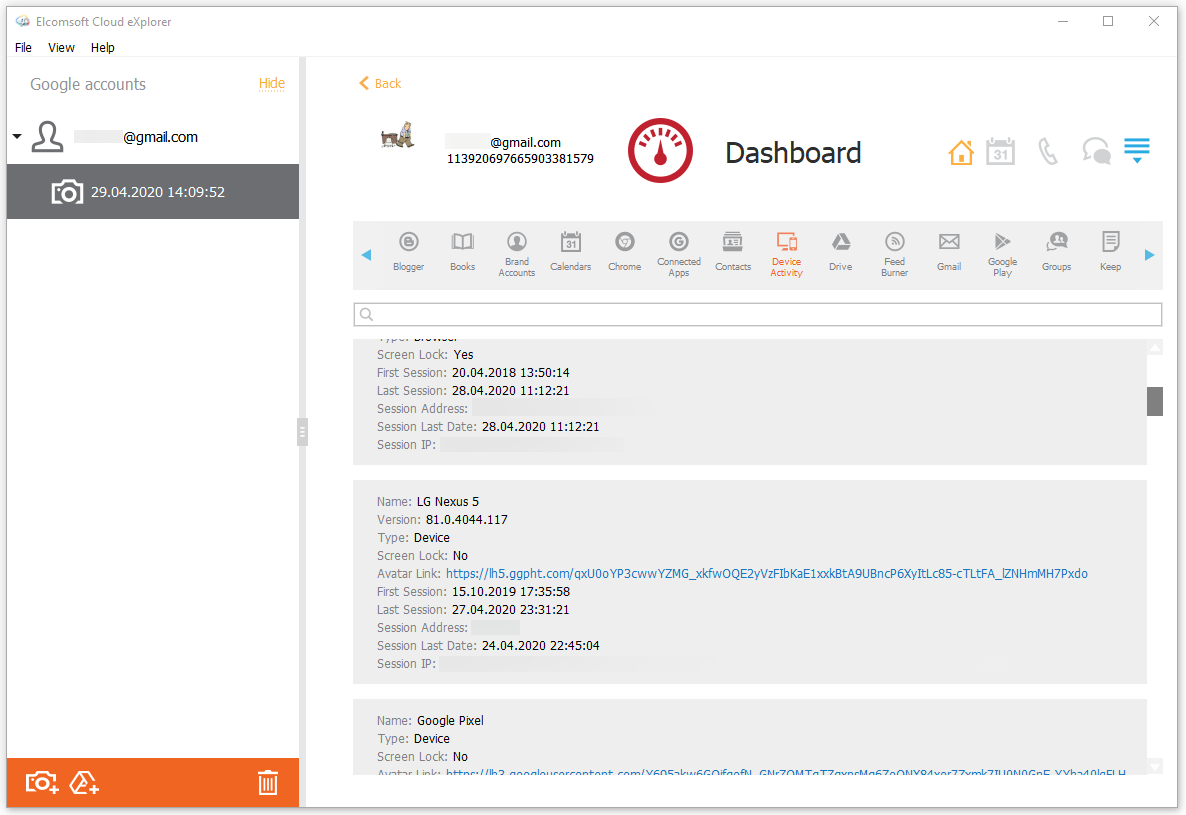Add a new account with the person icon
Screen dimensions: 1186x815
pyautogui.click(x=84, y=783)
